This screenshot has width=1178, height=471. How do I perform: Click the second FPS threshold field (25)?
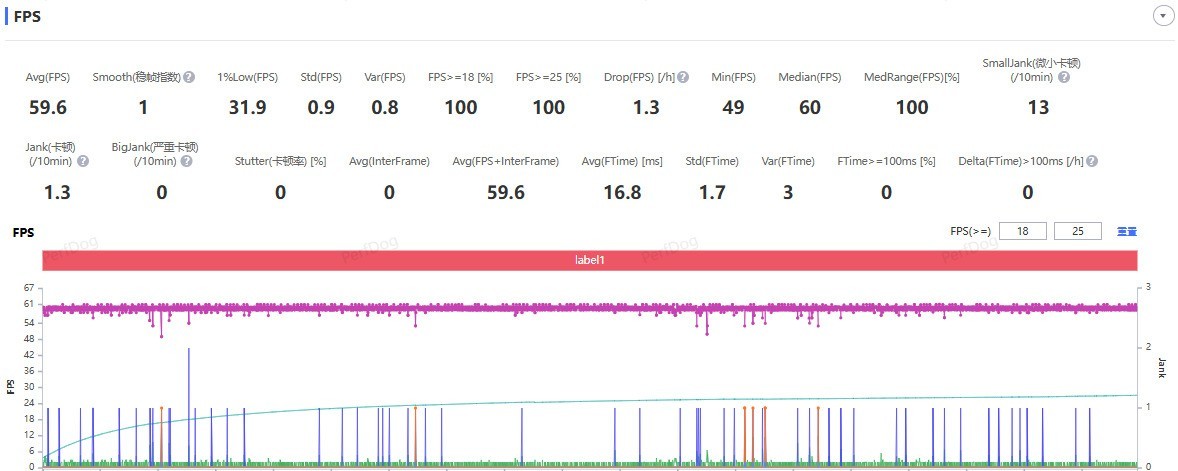pyautogui.click(x=1077, y=231)
